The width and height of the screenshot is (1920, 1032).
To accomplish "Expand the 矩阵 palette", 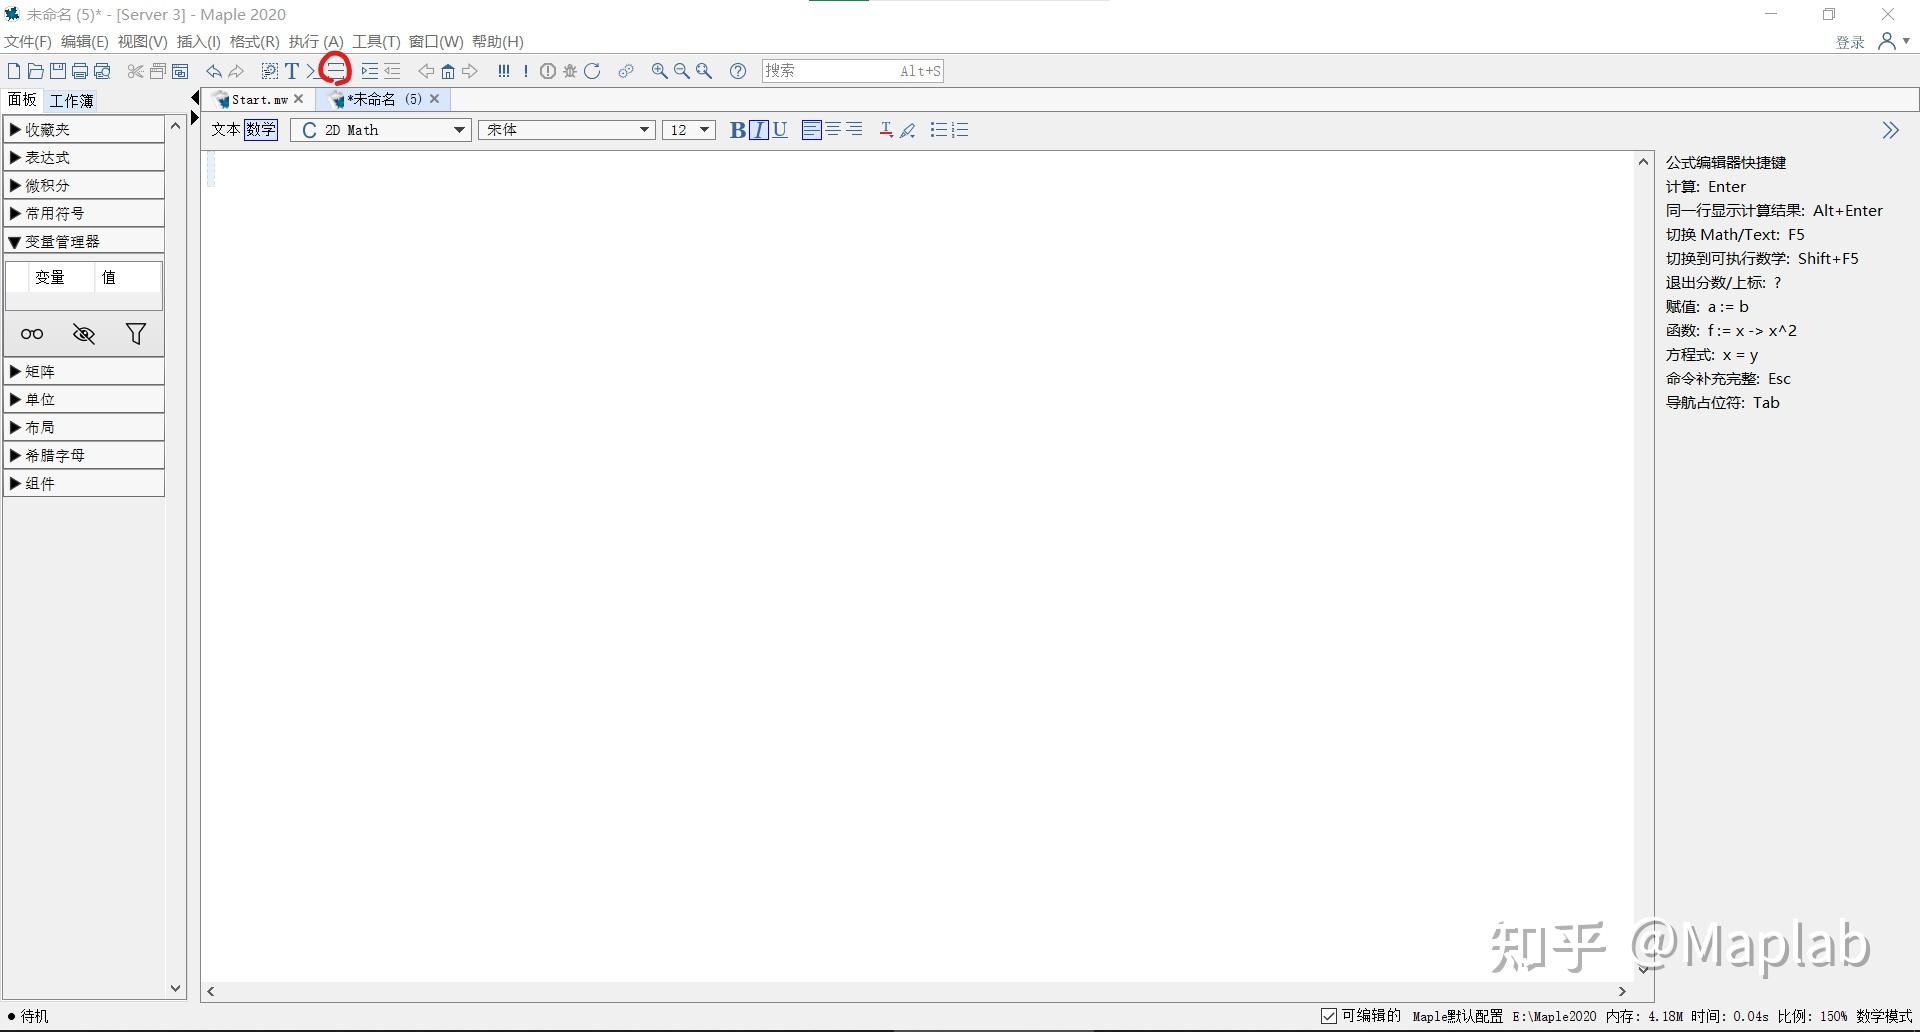I will click(x=84, y=372).
